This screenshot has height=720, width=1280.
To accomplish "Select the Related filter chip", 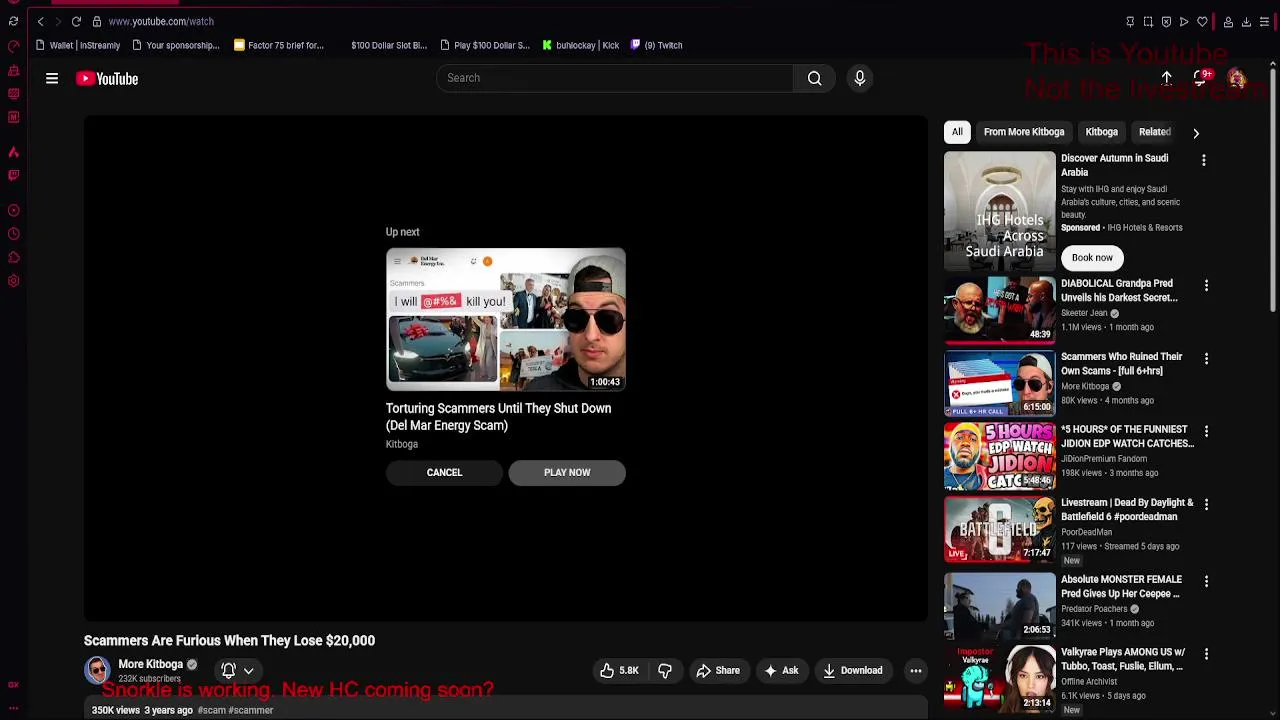I will (x=1154, y=132).
